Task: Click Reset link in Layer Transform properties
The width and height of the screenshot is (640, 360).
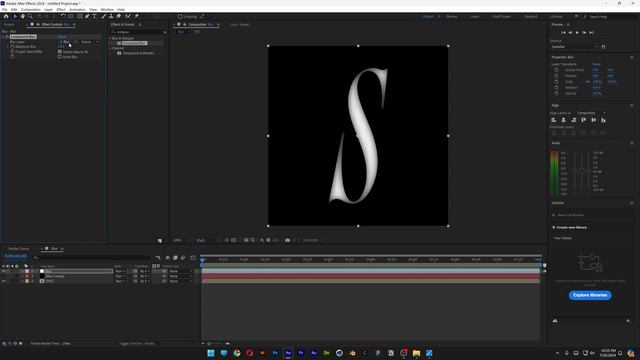Action: 597,64
